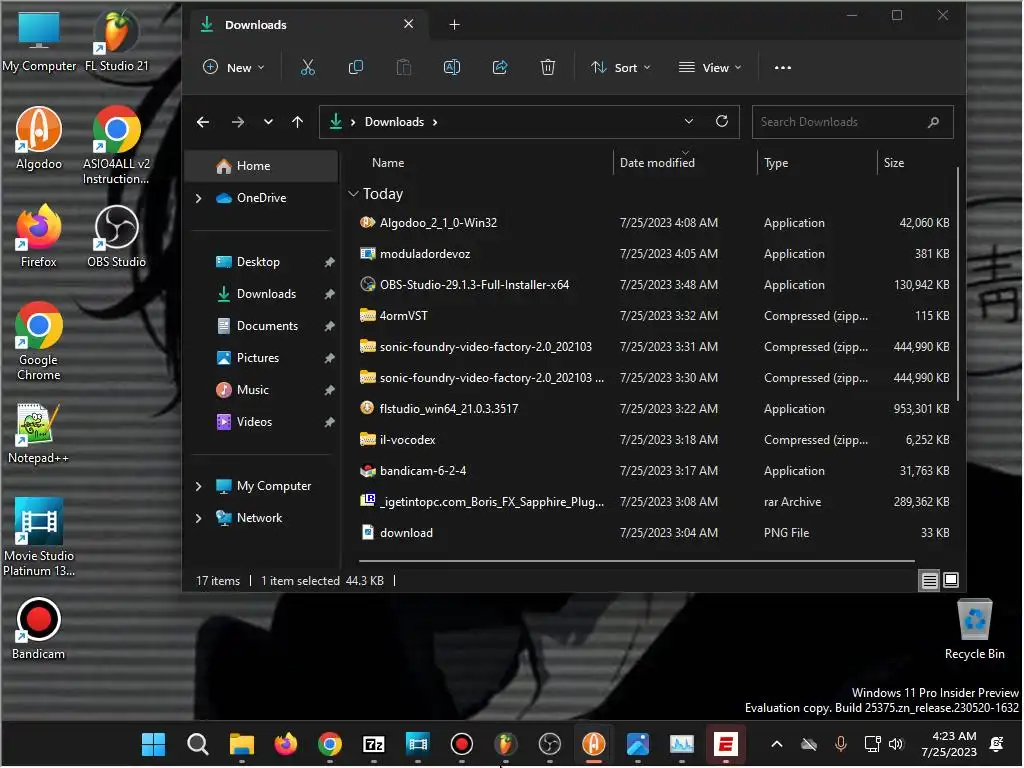Open the Sort dropdown menu
The height and width of the screenshot is (768, 1024).
click(620, 67)
